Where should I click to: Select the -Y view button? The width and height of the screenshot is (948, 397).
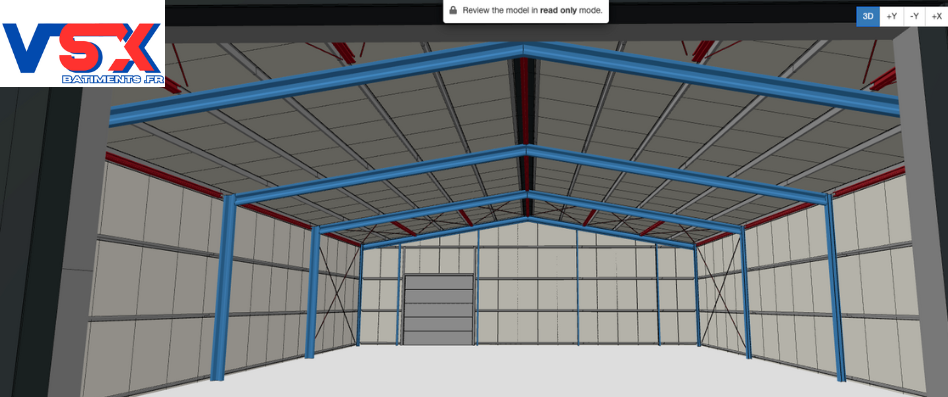point(914,17)
